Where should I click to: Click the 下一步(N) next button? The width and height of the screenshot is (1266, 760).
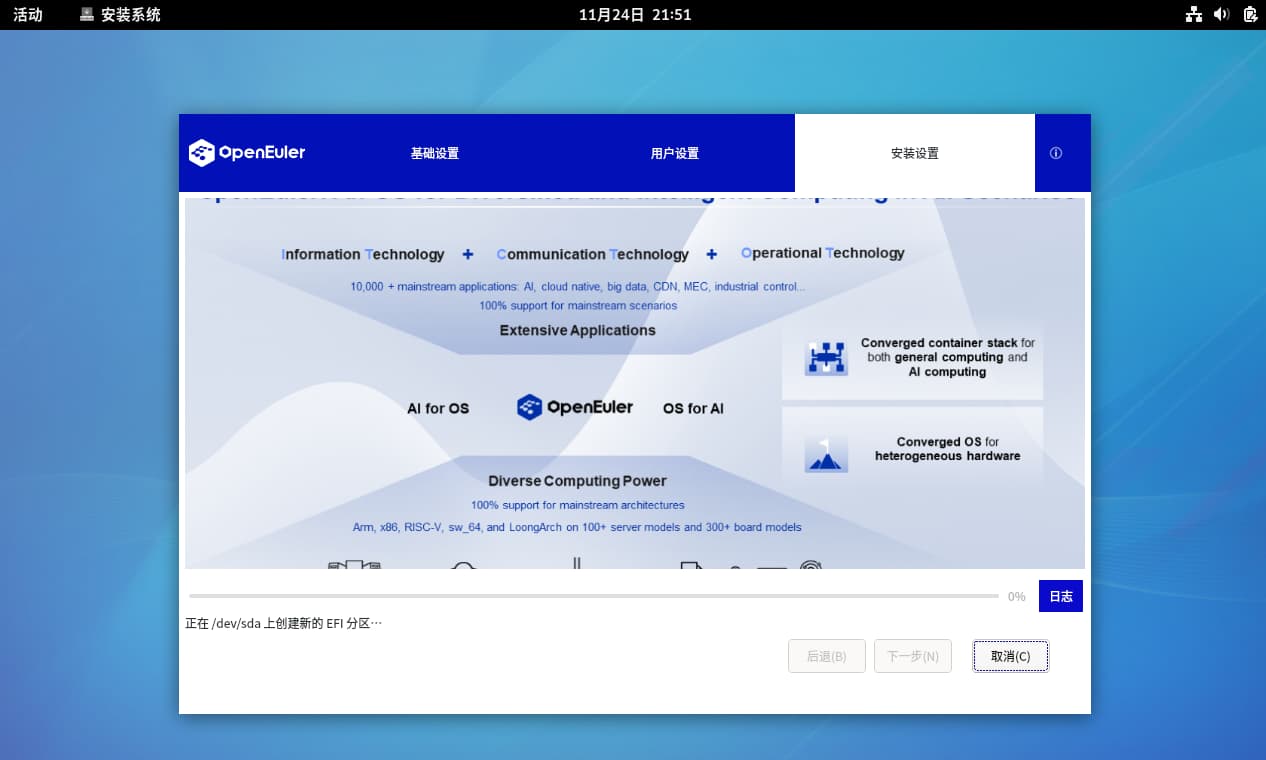click(912, 656)
